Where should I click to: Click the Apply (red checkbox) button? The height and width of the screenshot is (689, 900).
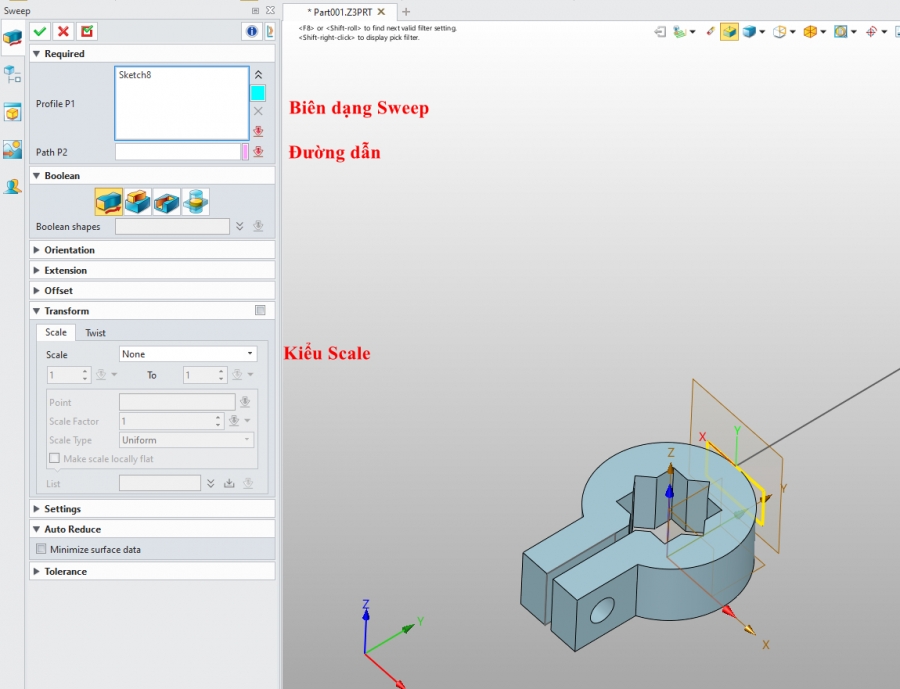pyautogui.click(x=87, y=32)
